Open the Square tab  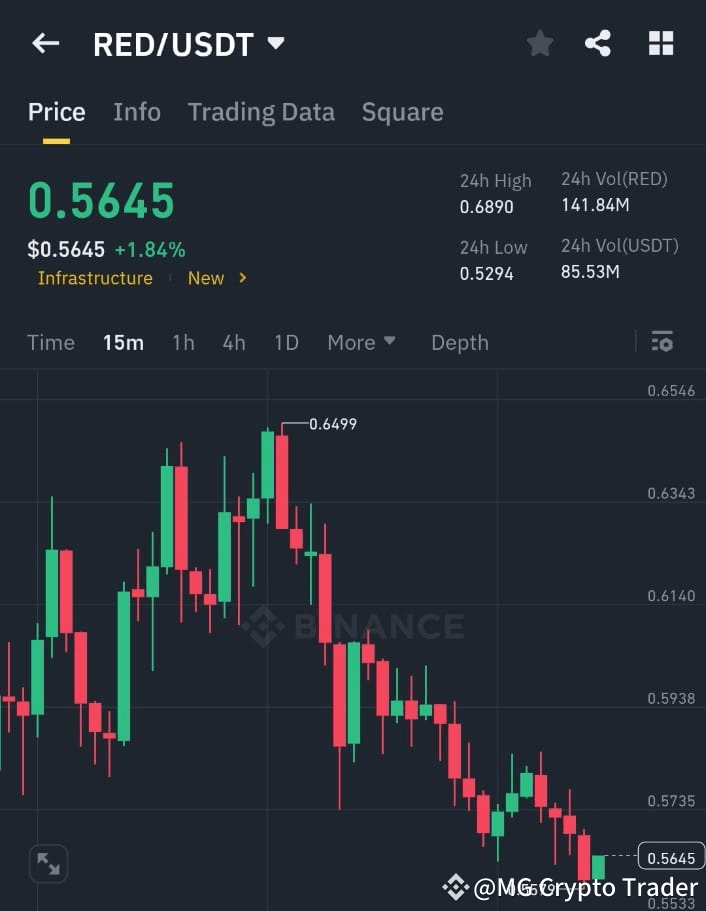(x=402, y=112)
